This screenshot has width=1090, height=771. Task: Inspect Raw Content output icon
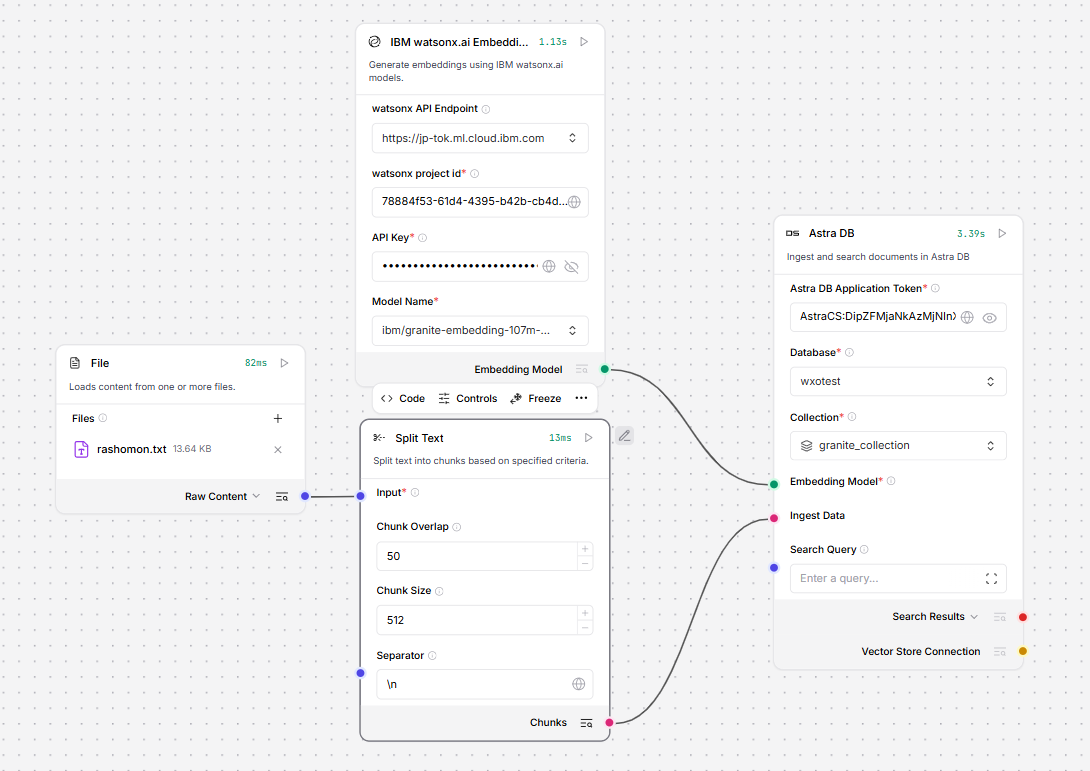pyautogui.click(x=282, y=496)
